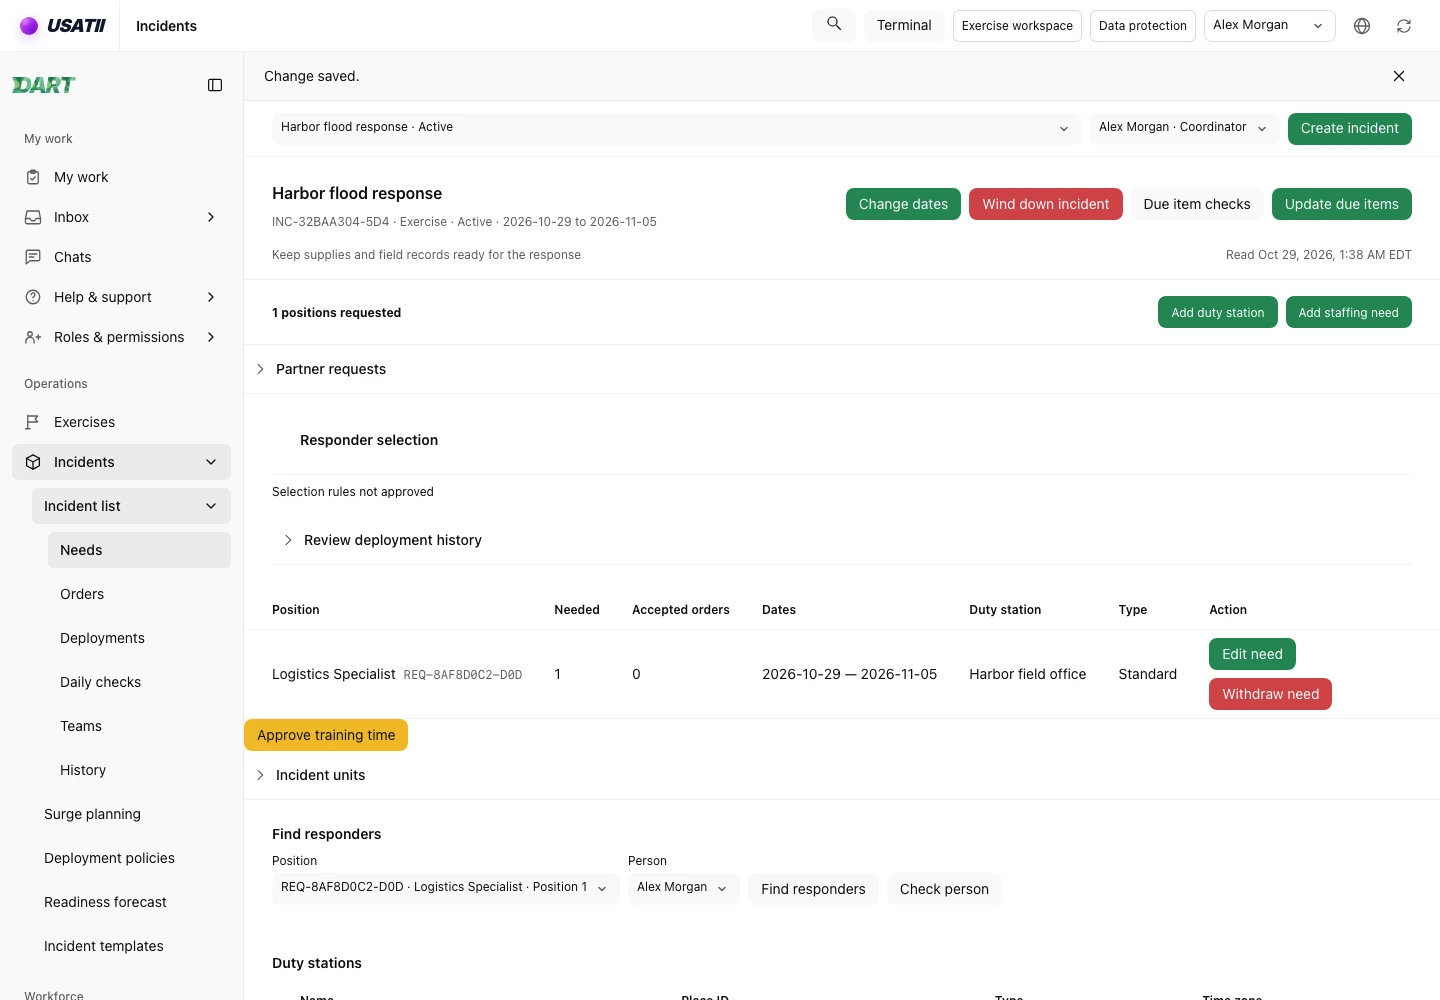Open Deployment policies page
This screenshot has height=1000, width=1440.
coord(131,858)
